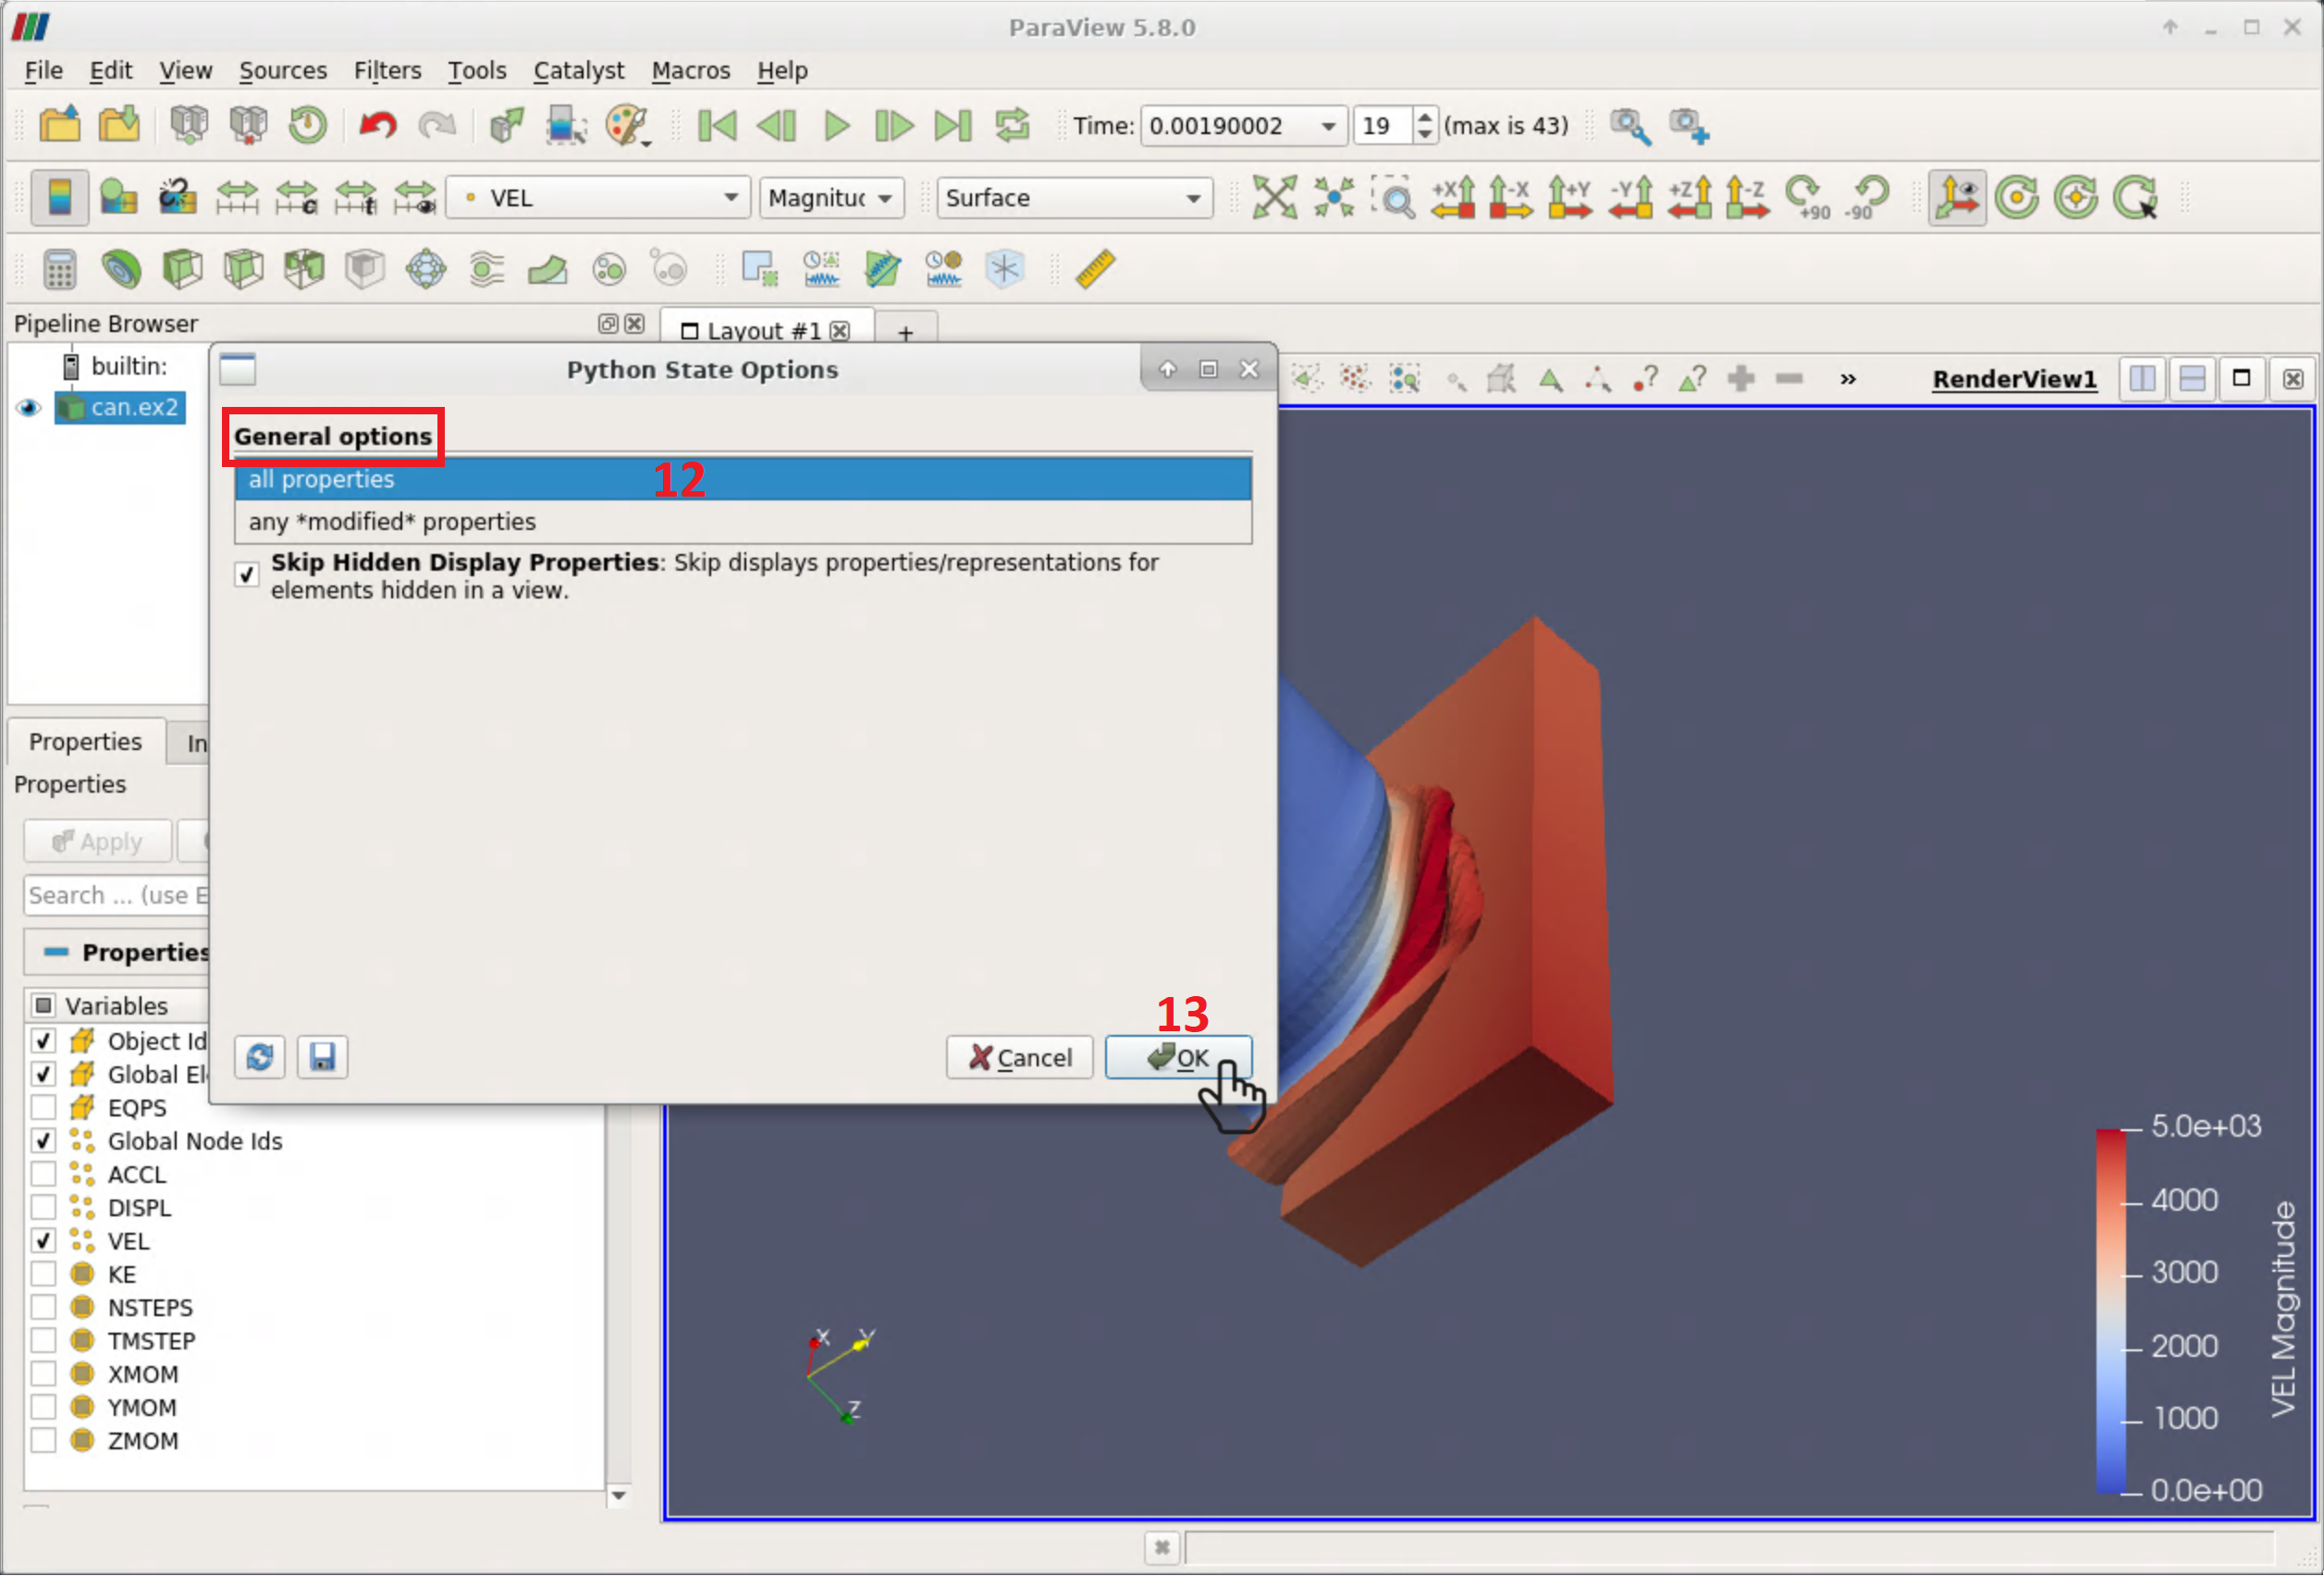Check the ACCL variable checkbox
Image resolution: width=2324 pixels, height=1576 pixels.
43,1174
